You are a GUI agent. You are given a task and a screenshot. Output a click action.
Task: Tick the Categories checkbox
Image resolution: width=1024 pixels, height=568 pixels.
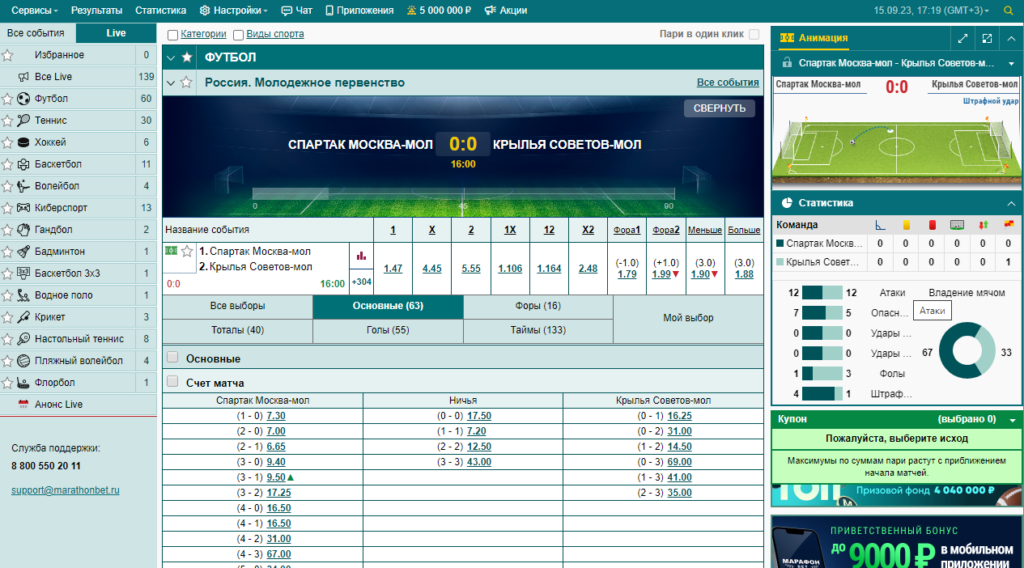(172, 35)
